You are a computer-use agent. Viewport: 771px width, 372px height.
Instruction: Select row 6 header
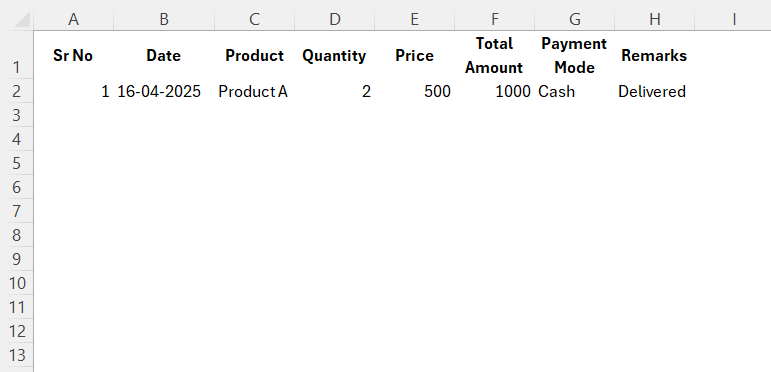click(17, 187)
